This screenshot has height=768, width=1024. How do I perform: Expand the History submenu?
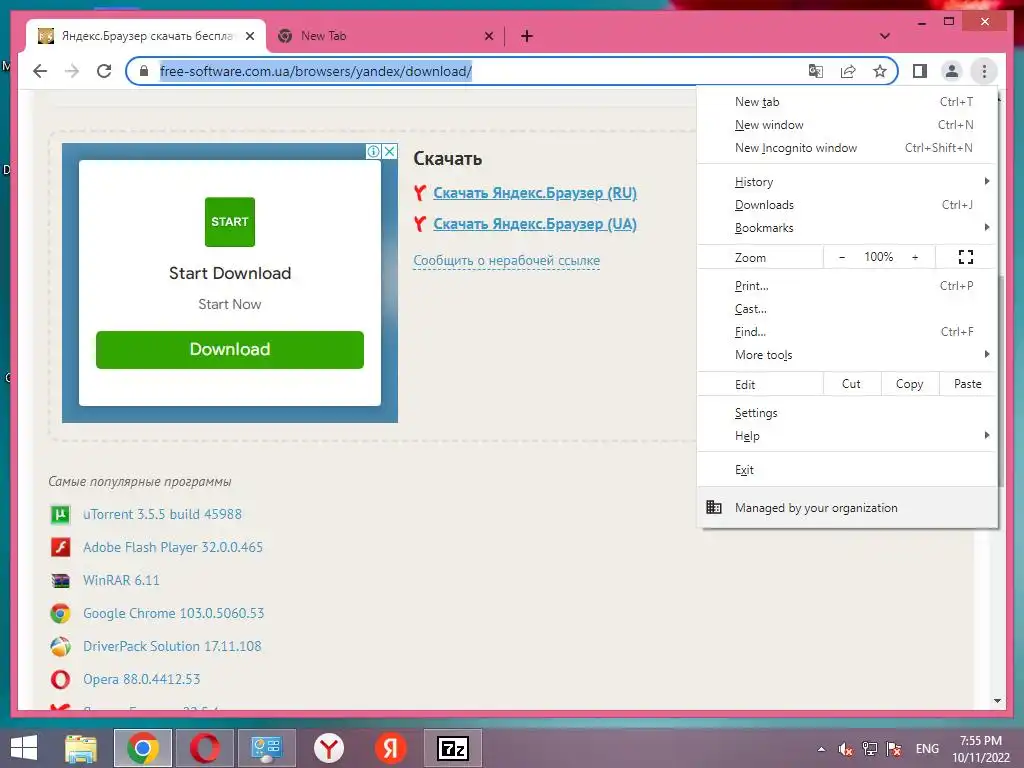848,182
